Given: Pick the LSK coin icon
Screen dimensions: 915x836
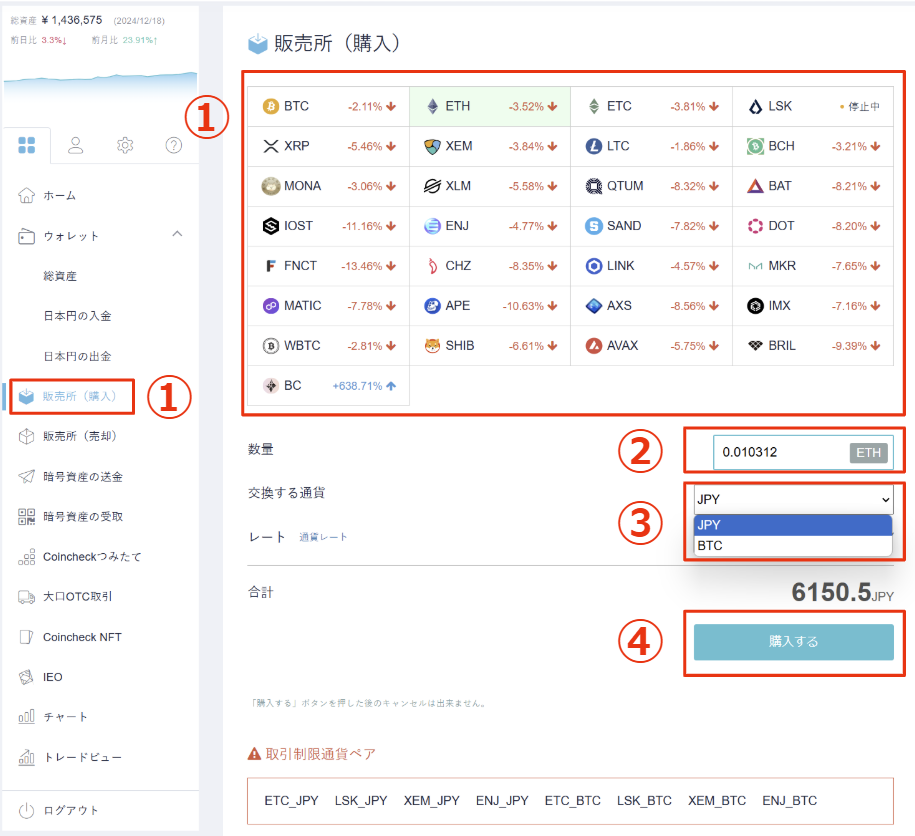Looking at the screenshot, I should [755, 107].
